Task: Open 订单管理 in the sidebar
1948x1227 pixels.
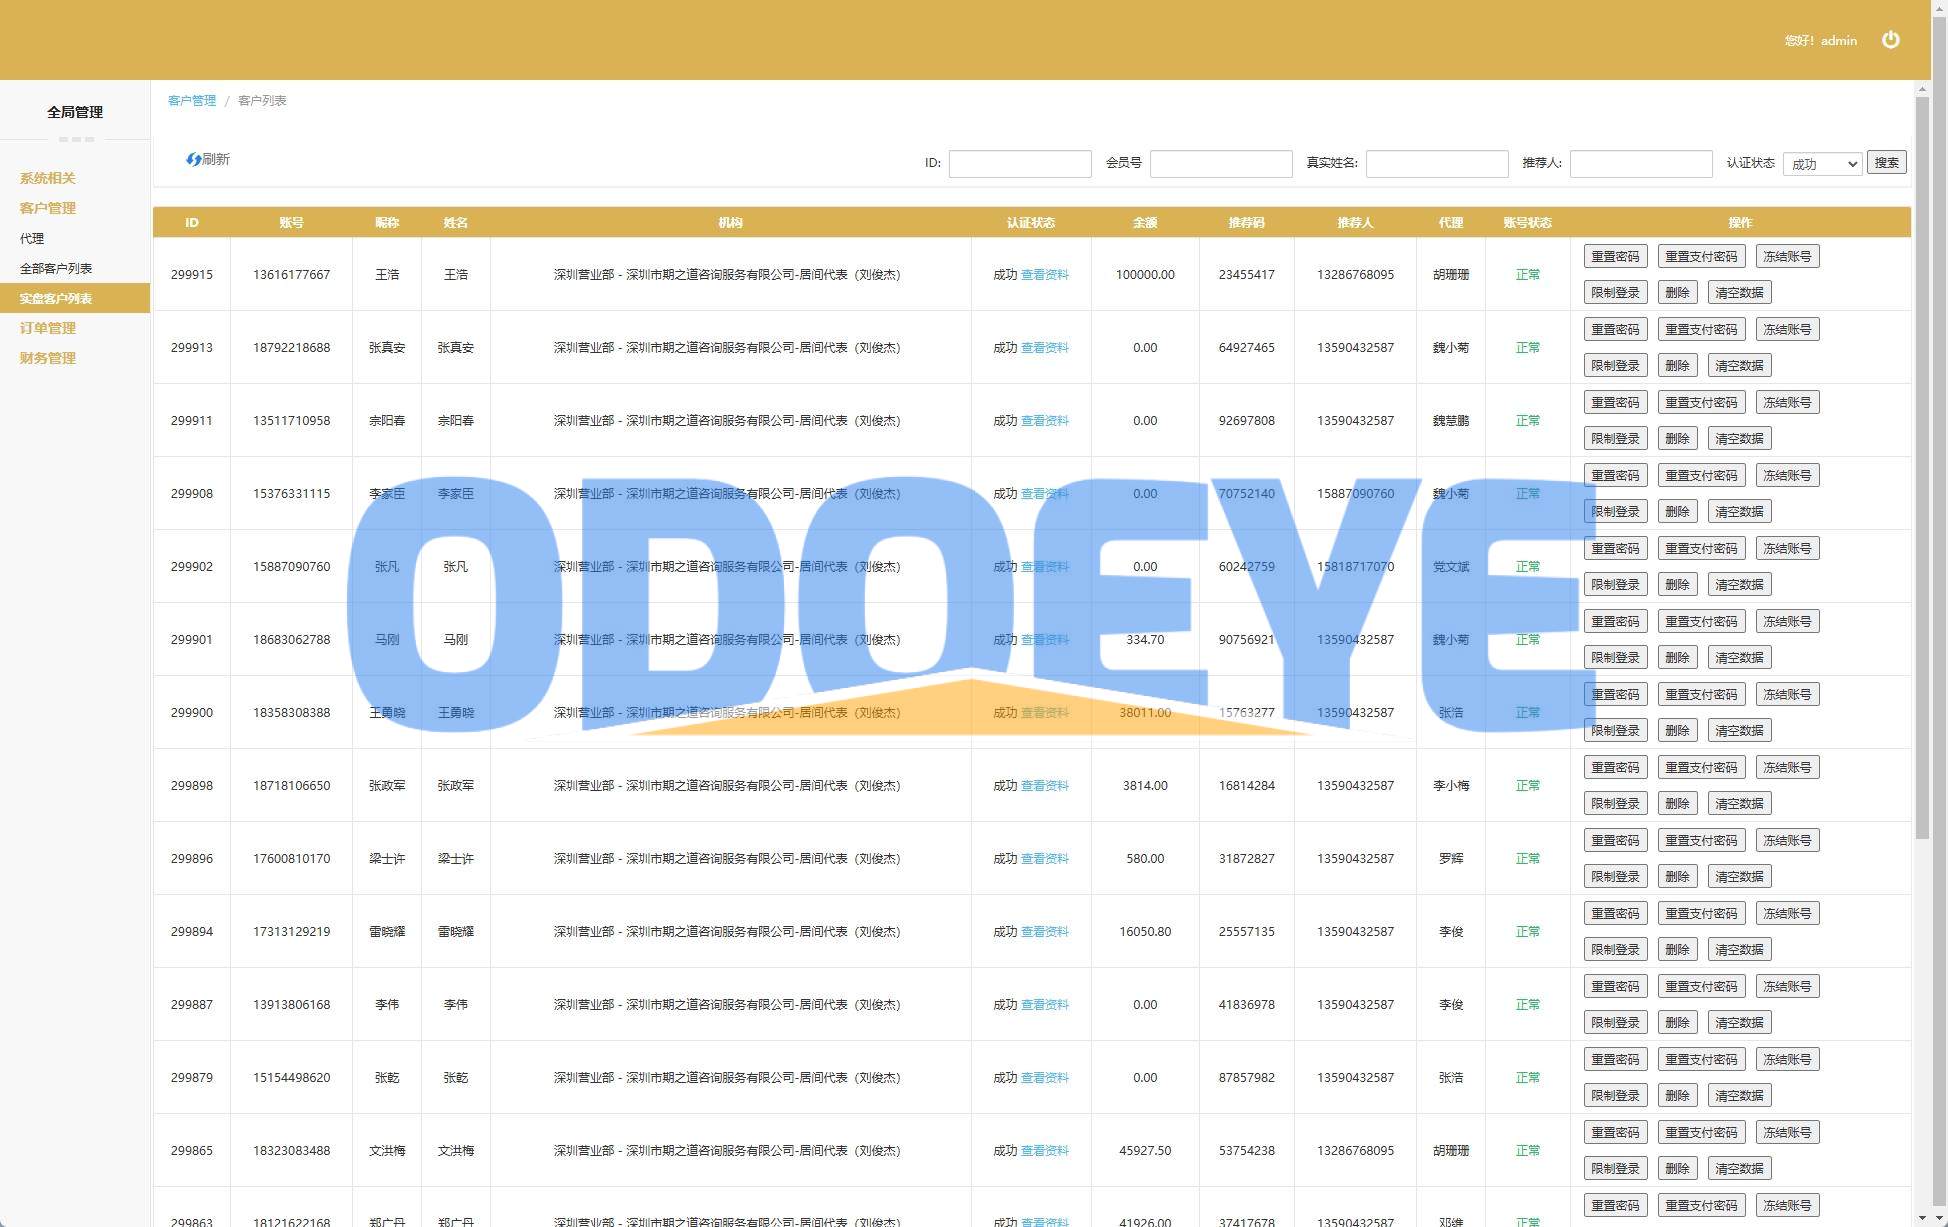Action: (x=48, y=328)
